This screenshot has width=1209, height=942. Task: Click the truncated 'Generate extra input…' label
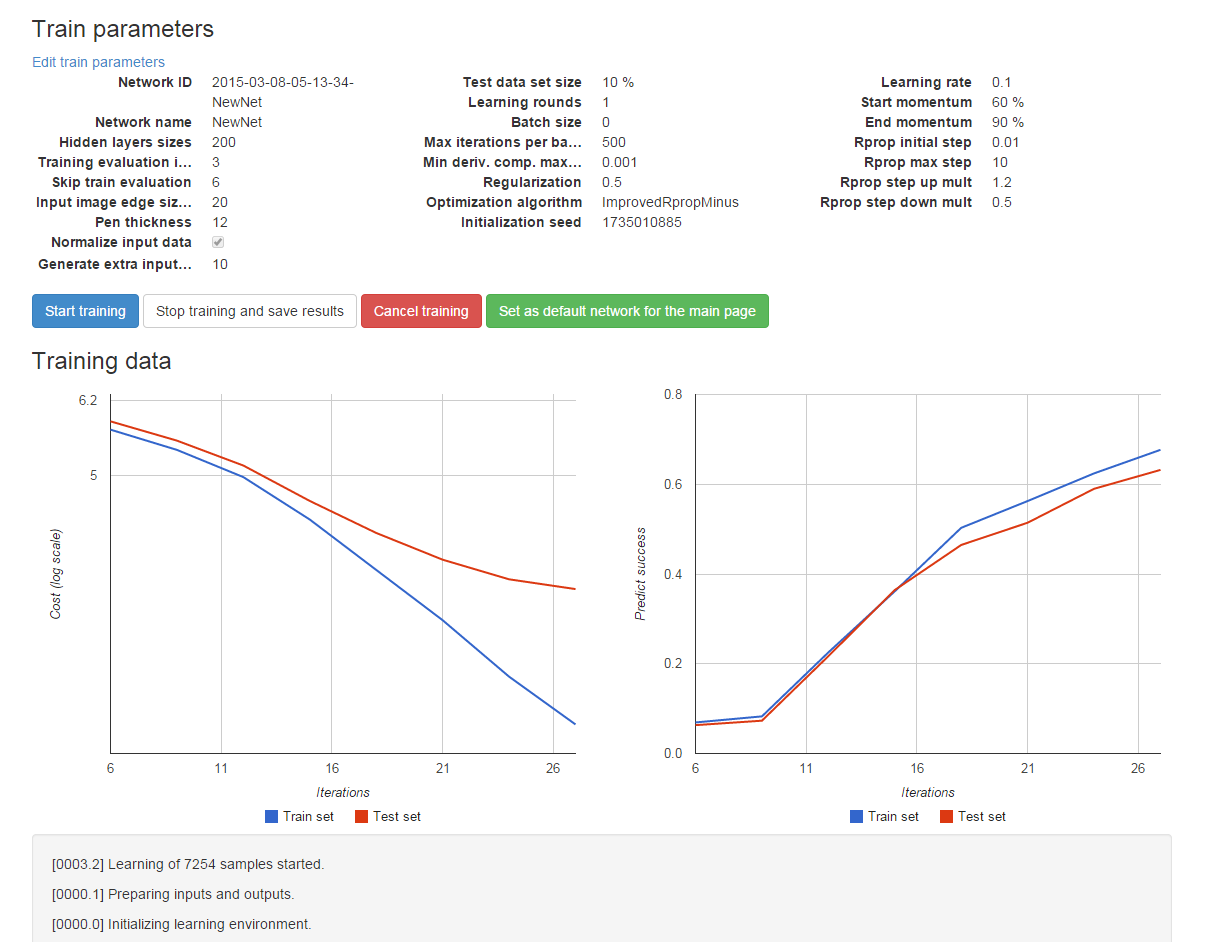click(x=114, y=264)
